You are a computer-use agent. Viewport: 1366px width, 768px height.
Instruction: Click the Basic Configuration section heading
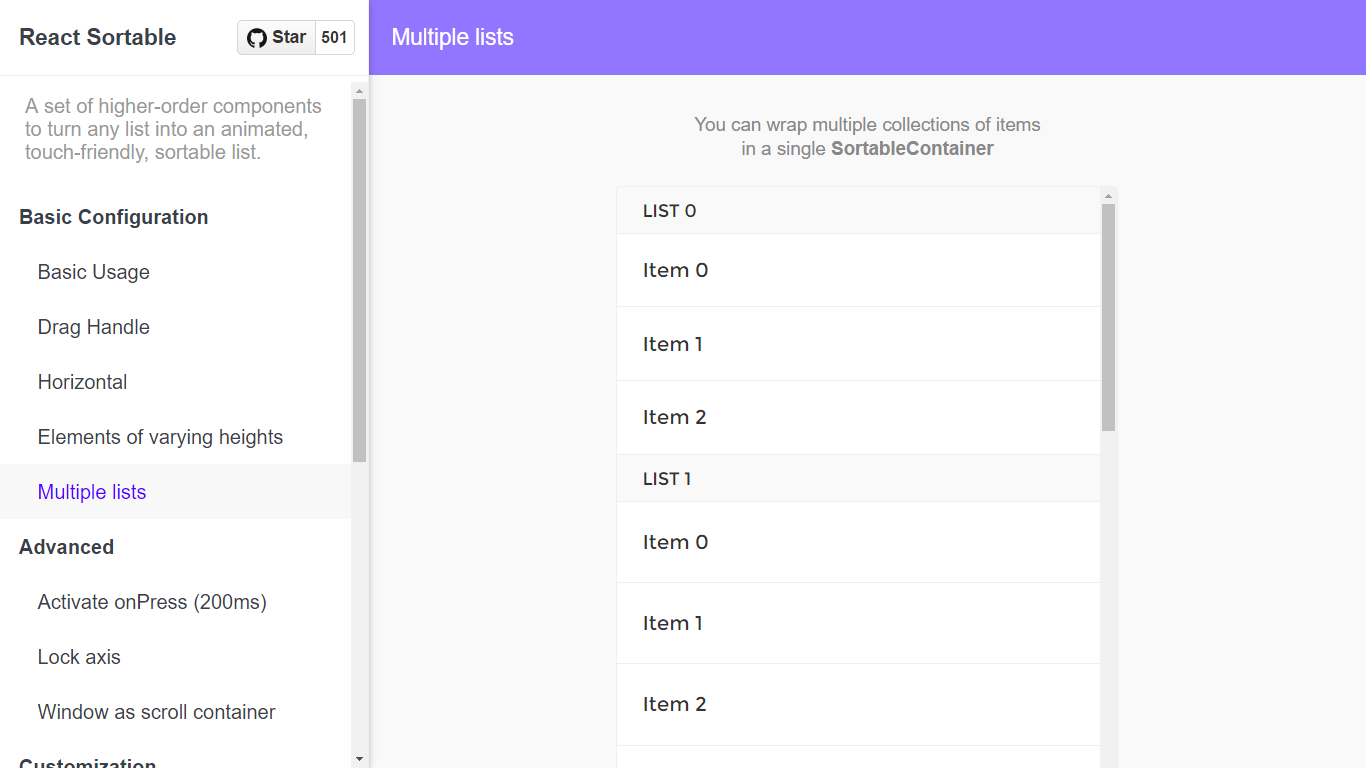[x=113, y=216]
